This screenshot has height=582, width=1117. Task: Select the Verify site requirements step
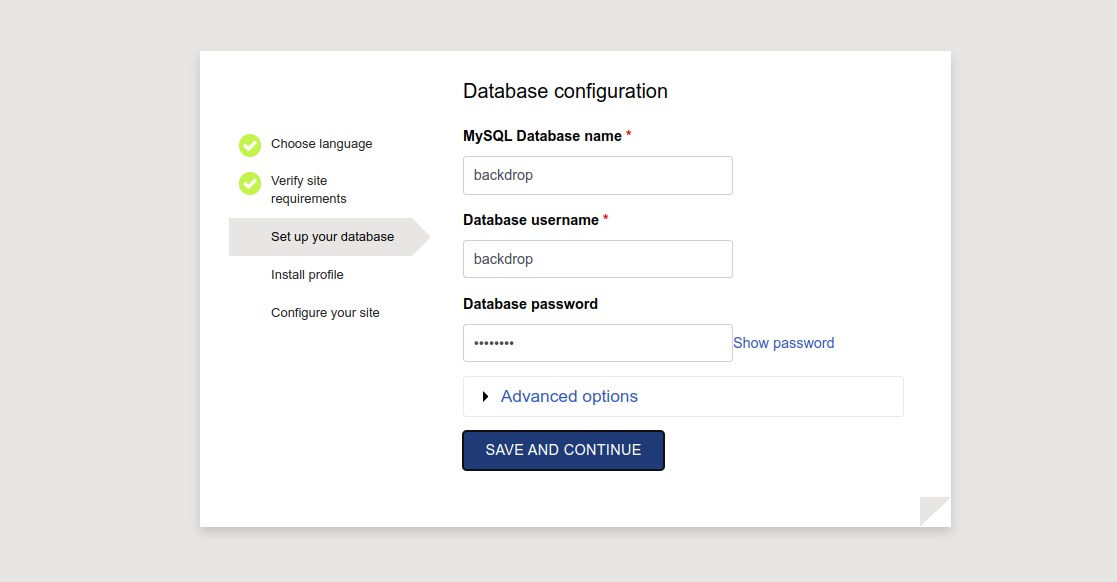coord(308,190)
